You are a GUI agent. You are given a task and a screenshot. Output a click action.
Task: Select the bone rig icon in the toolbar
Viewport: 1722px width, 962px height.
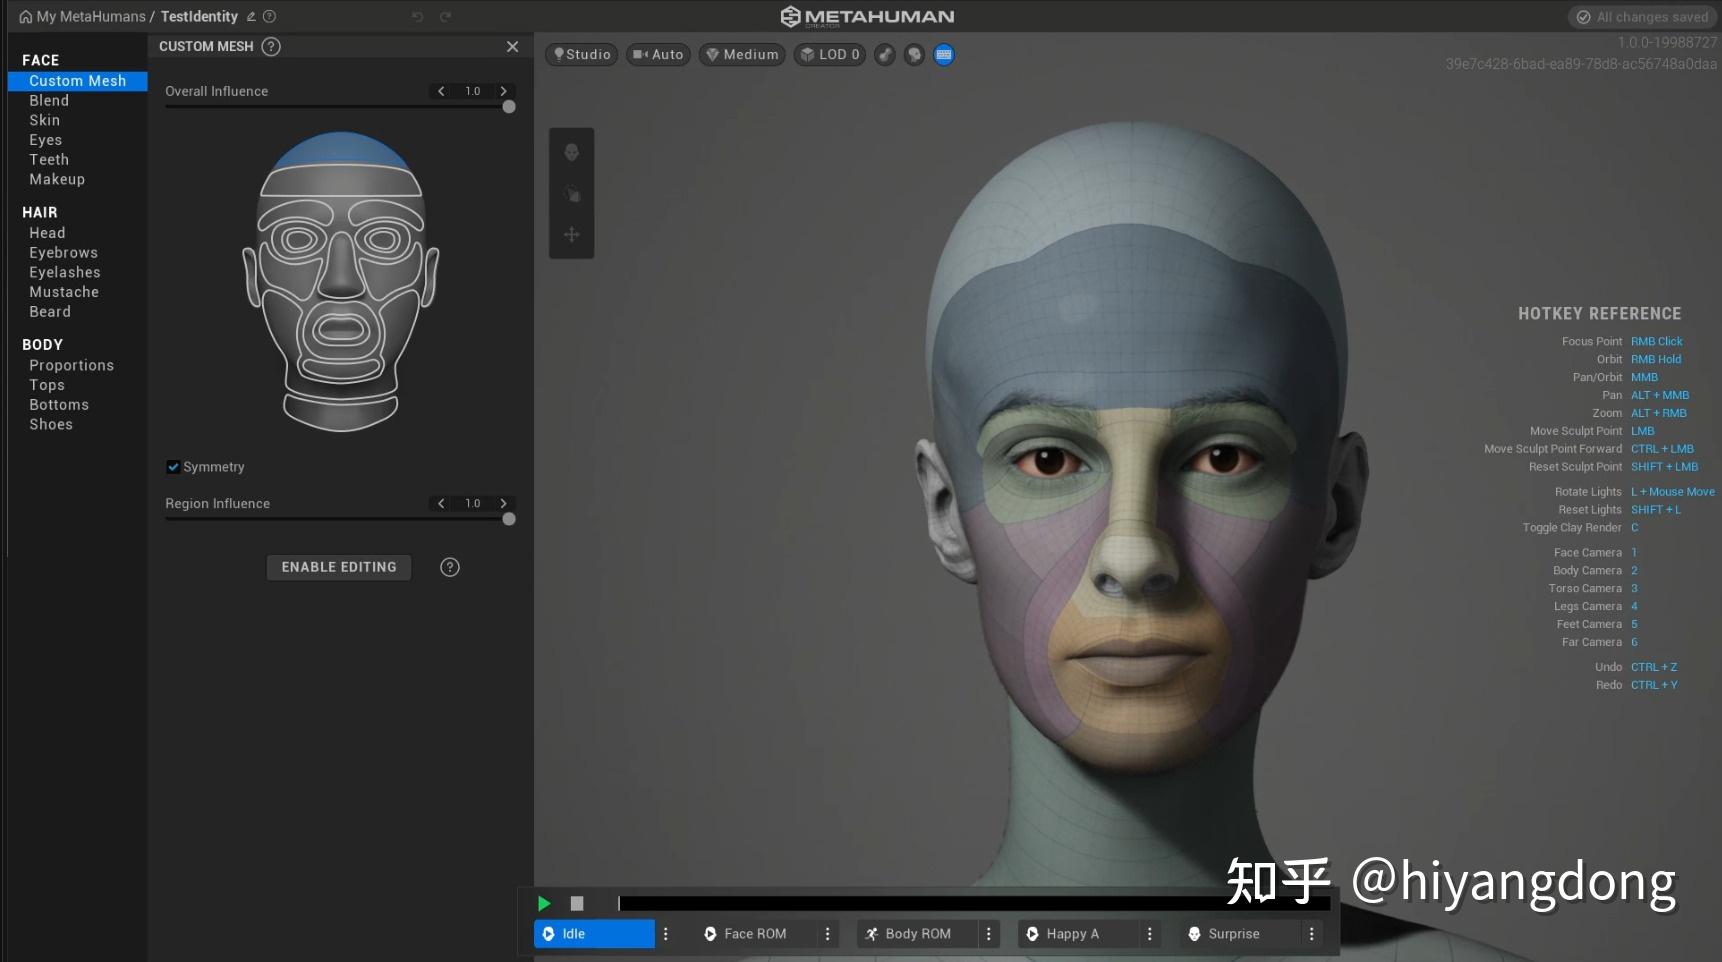(x=884, y=55)
